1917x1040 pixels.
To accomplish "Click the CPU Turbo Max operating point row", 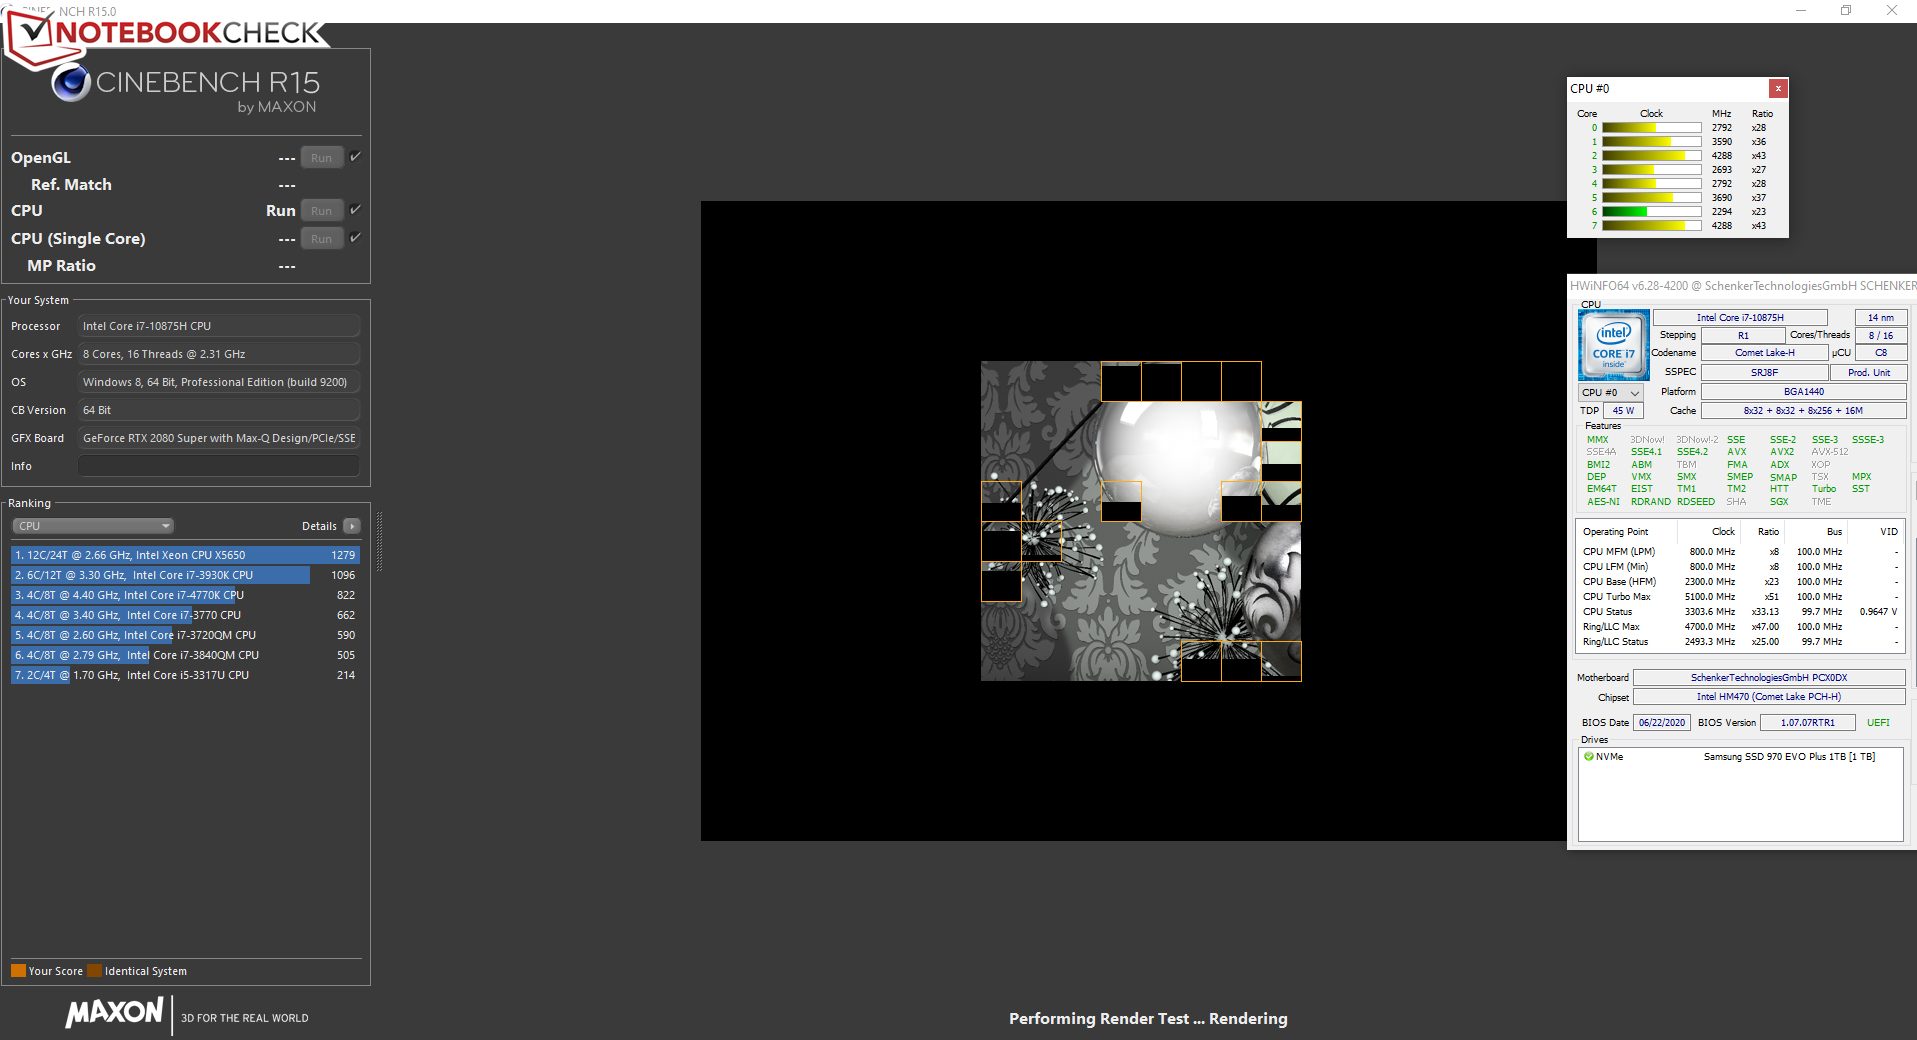I will [1740, 597].
